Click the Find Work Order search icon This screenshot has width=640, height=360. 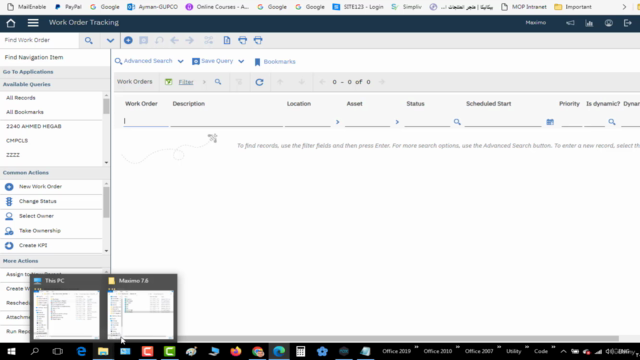[x=89, y=40]
